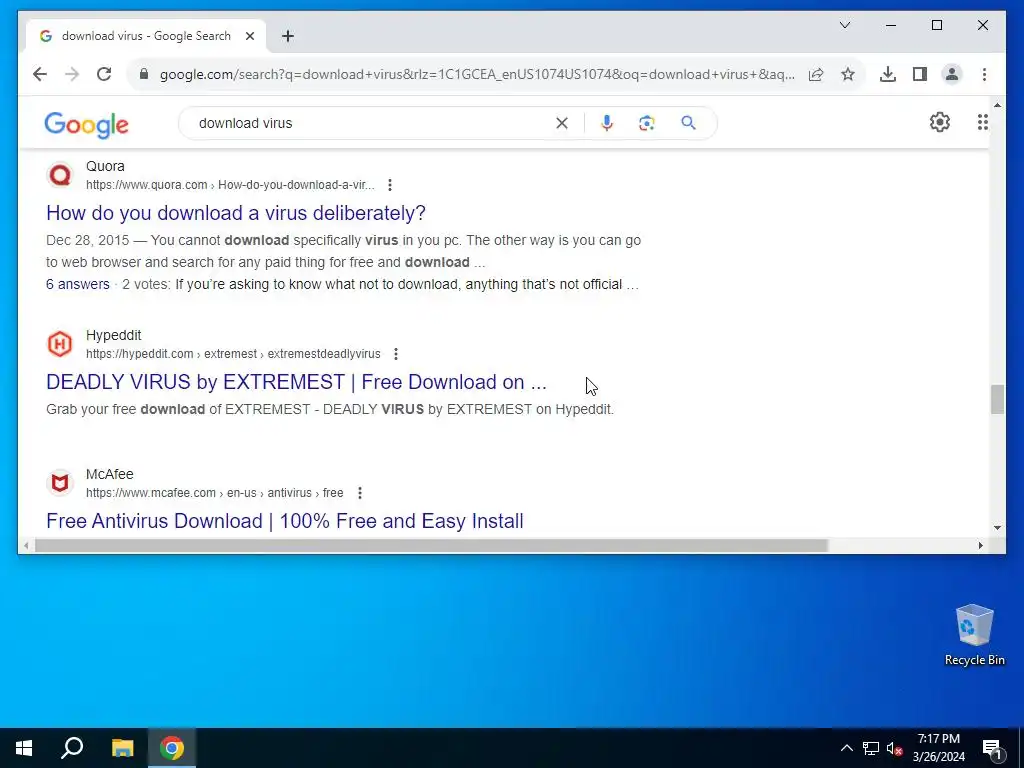Bookmark this tab with the star icon

(x=848, y=74)
